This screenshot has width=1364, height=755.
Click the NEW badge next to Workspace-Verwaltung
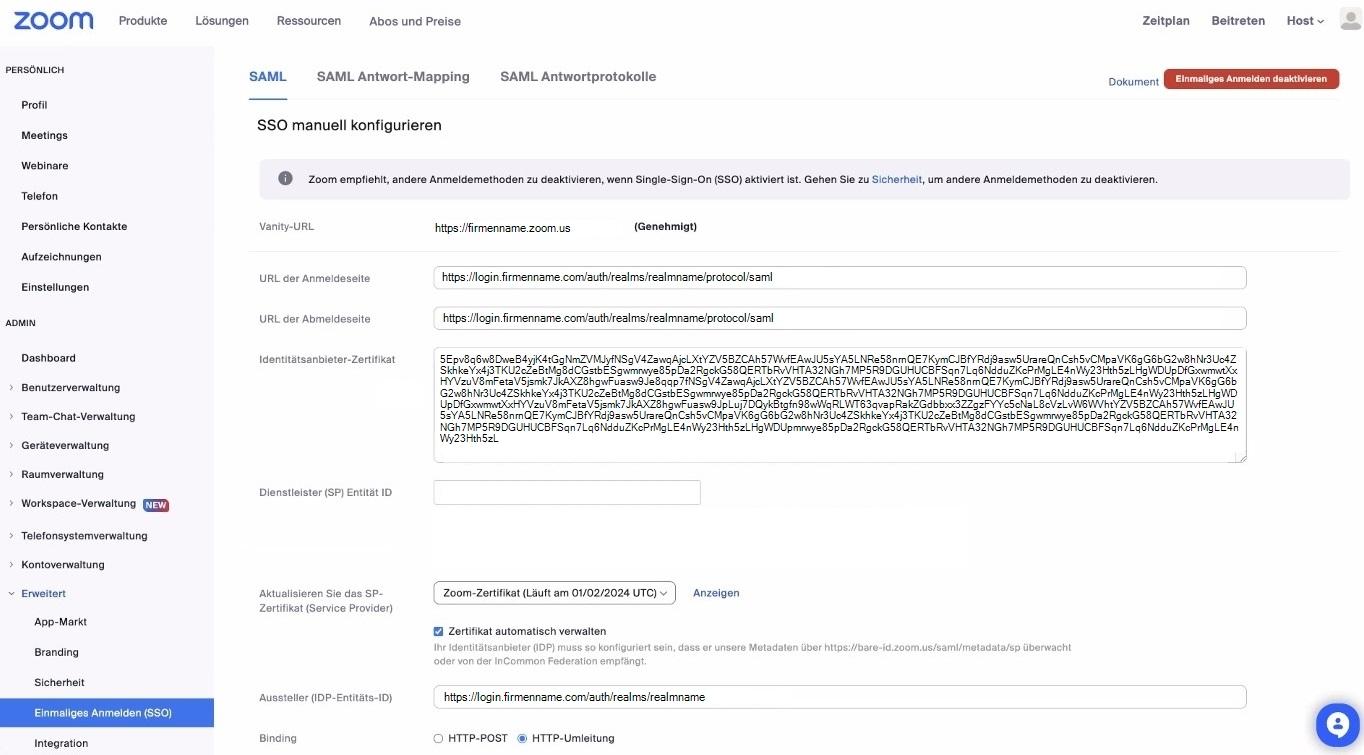point(156,505)
